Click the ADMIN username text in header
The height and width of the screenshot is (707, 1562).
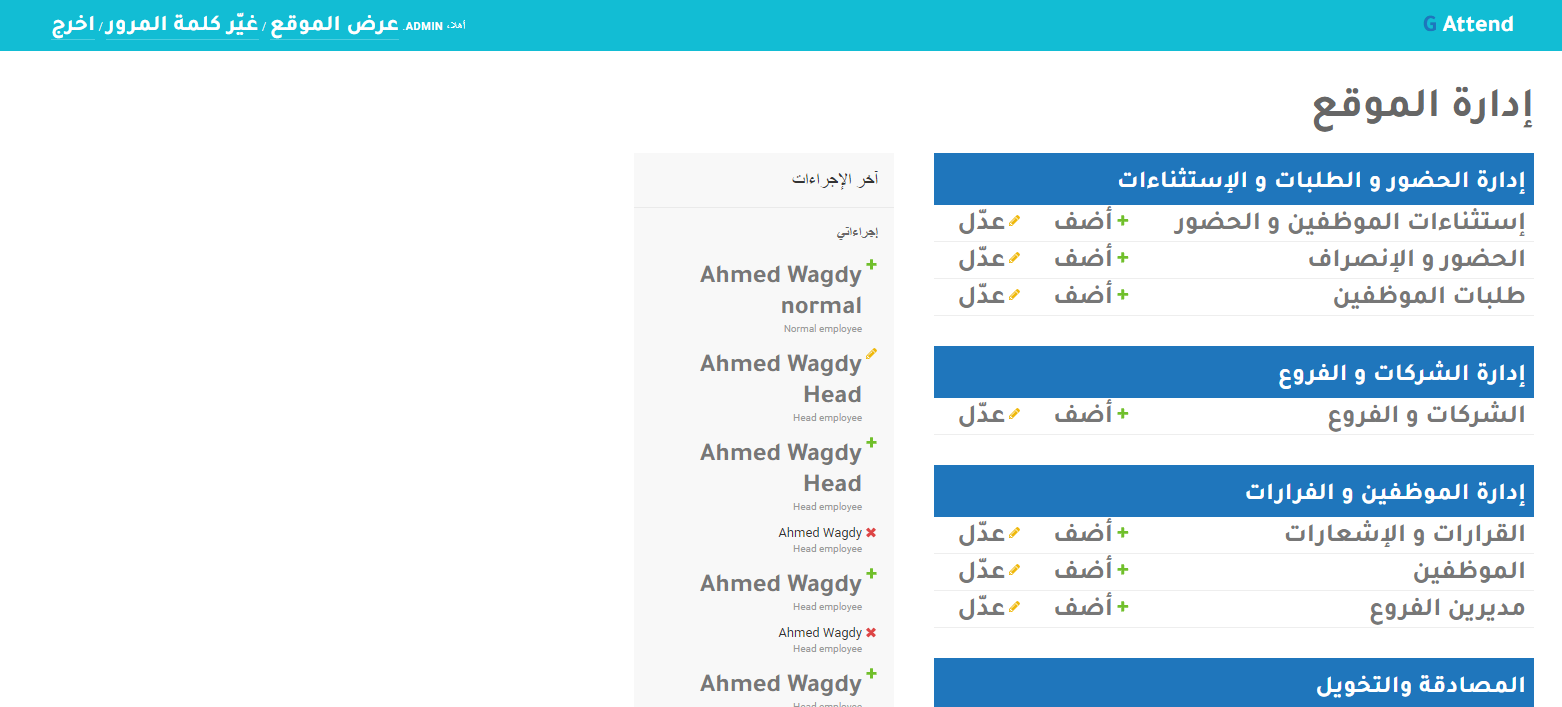click(x=424, y=26)
